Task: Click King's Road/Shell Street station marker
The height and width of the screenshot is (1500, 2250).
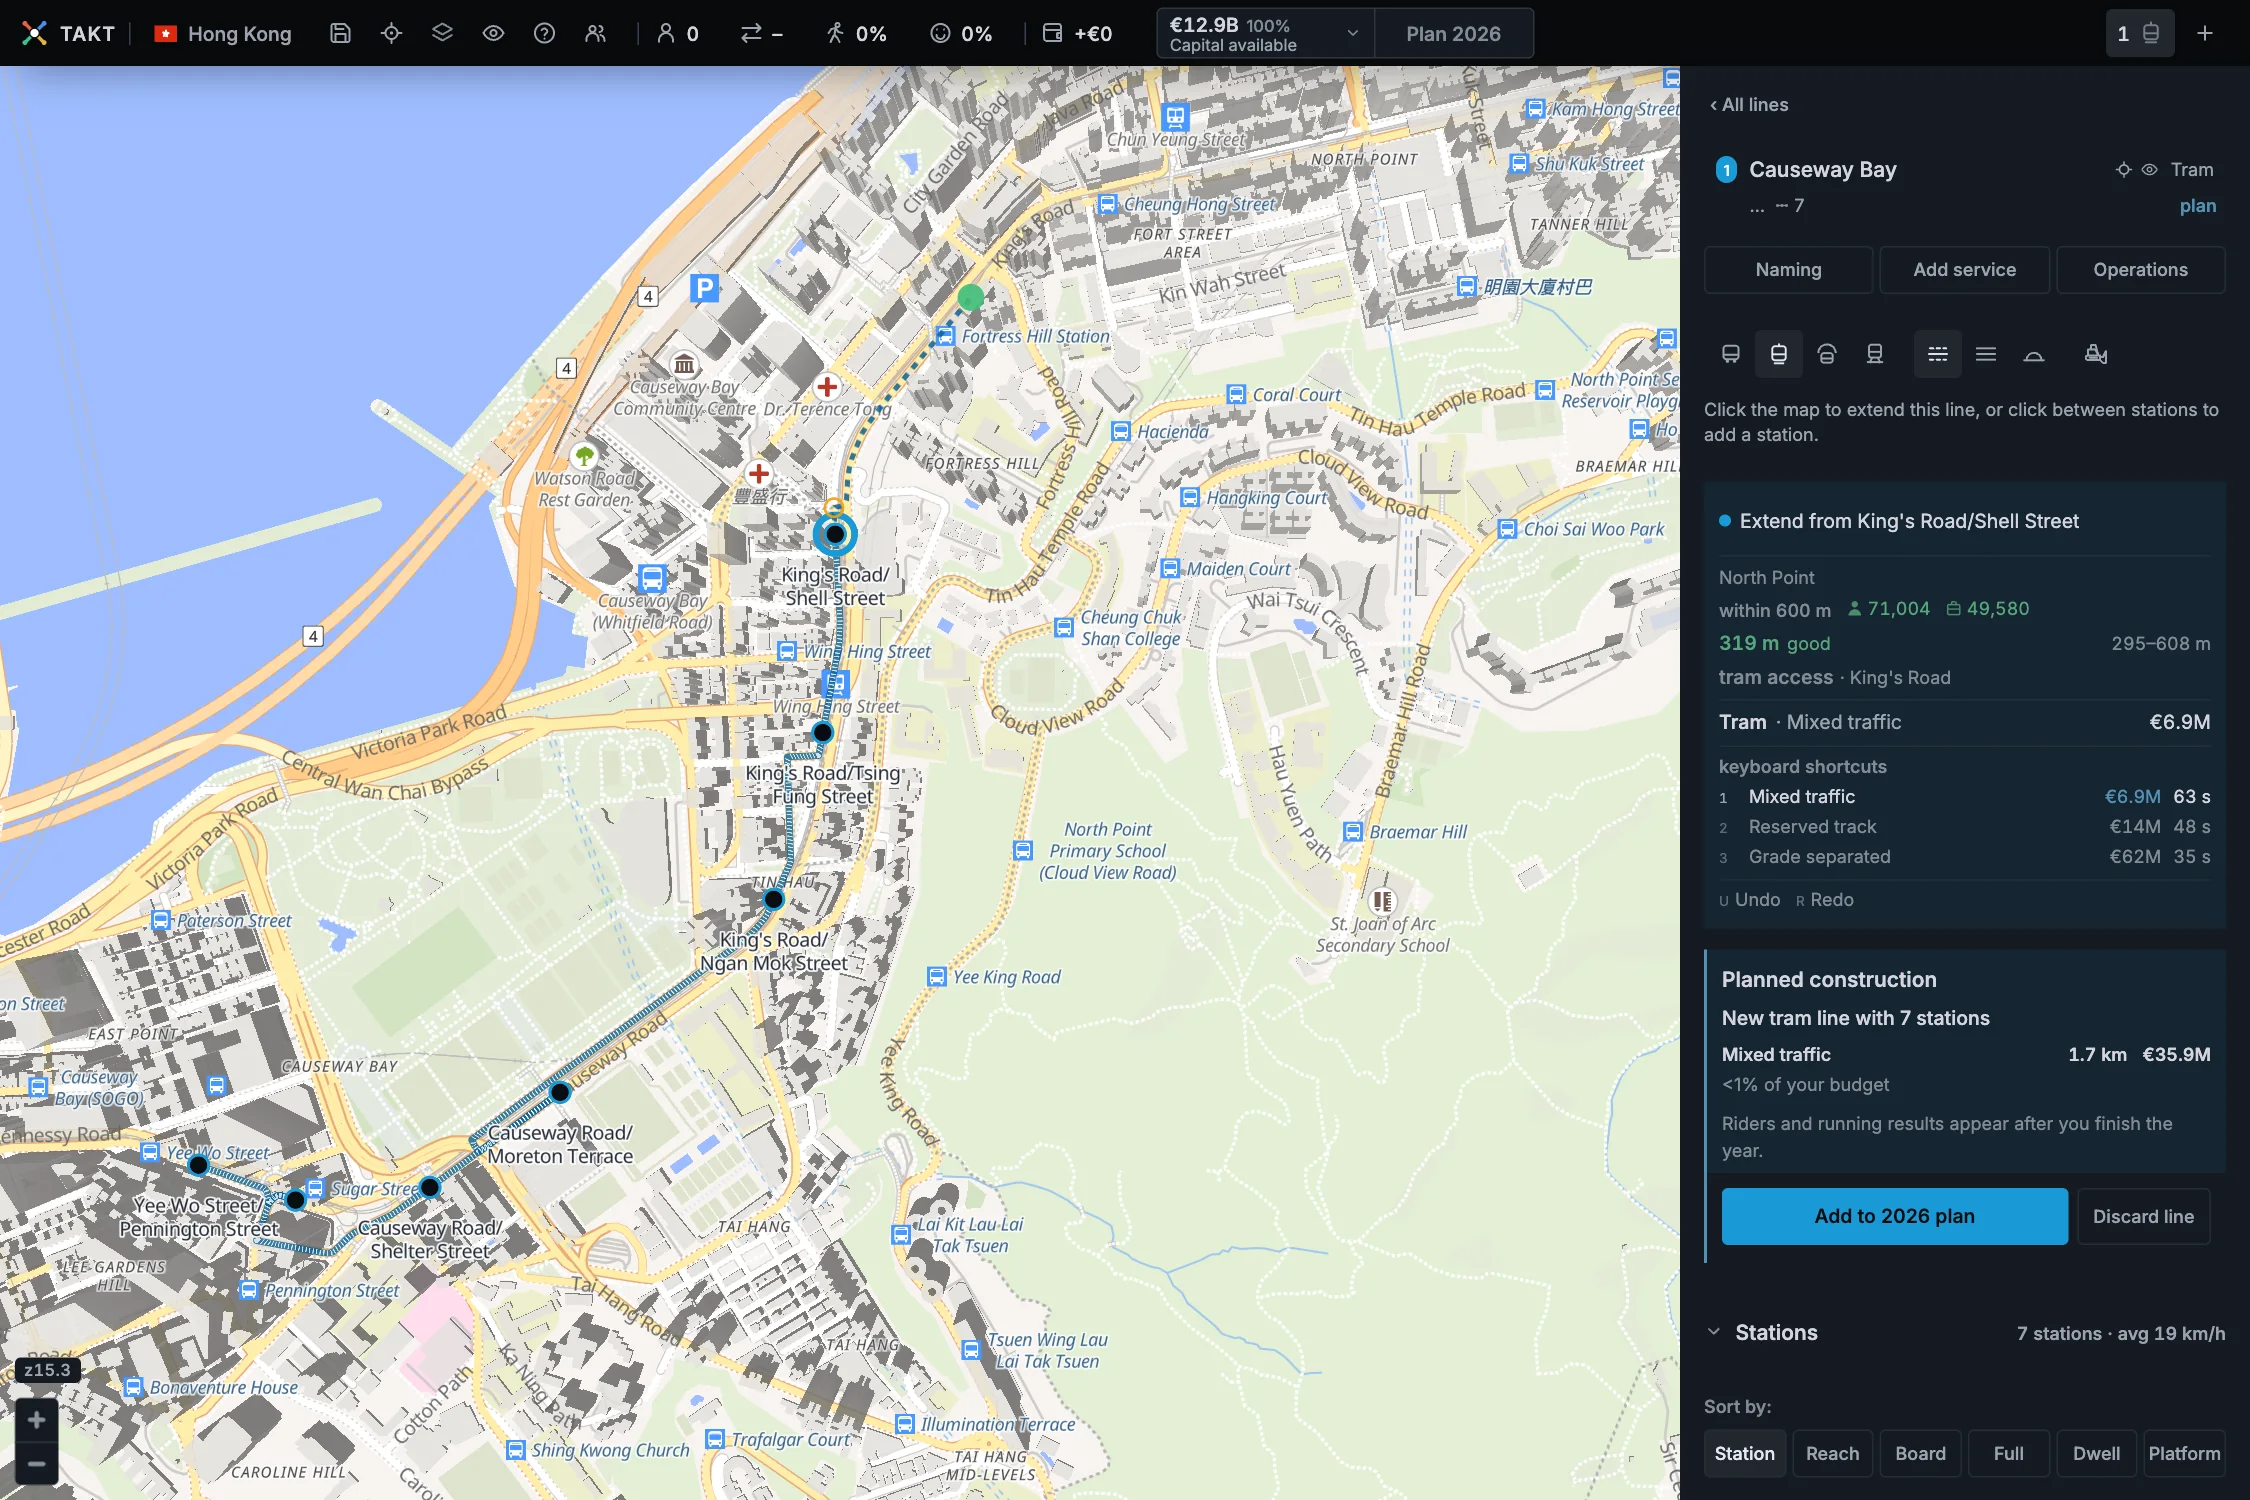Action: click(835, 534)
